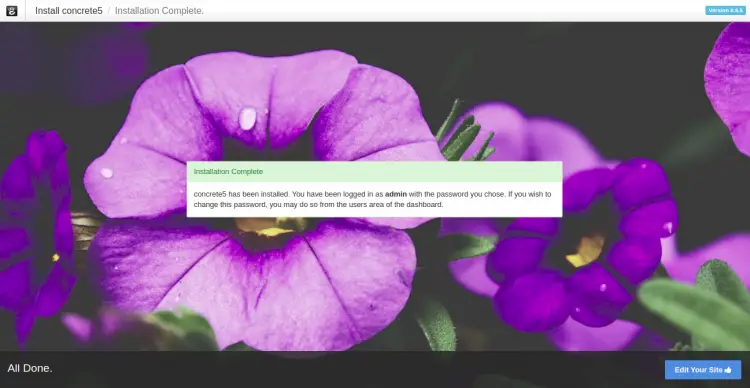The image size is (750, 388).
Task: Click the Installation Complete. breadcrumb text
Action: tap(159, 11)
